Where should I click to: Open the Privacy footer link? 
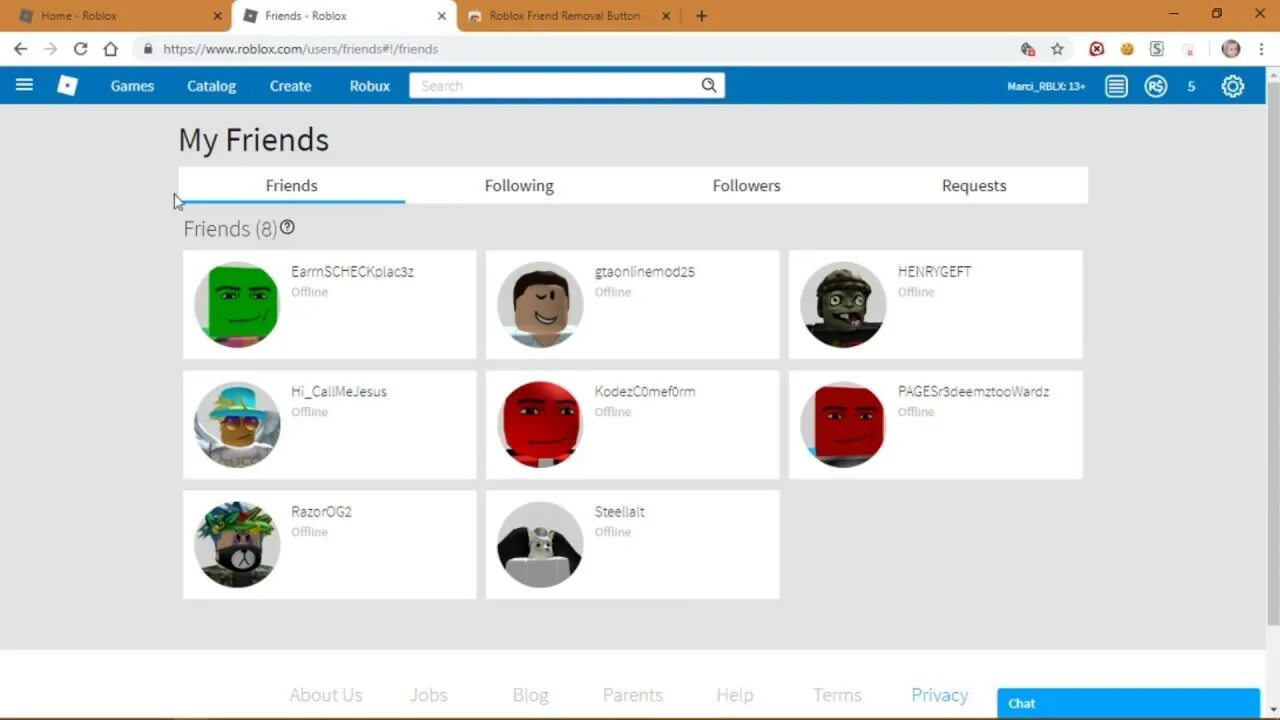(940, 695)
